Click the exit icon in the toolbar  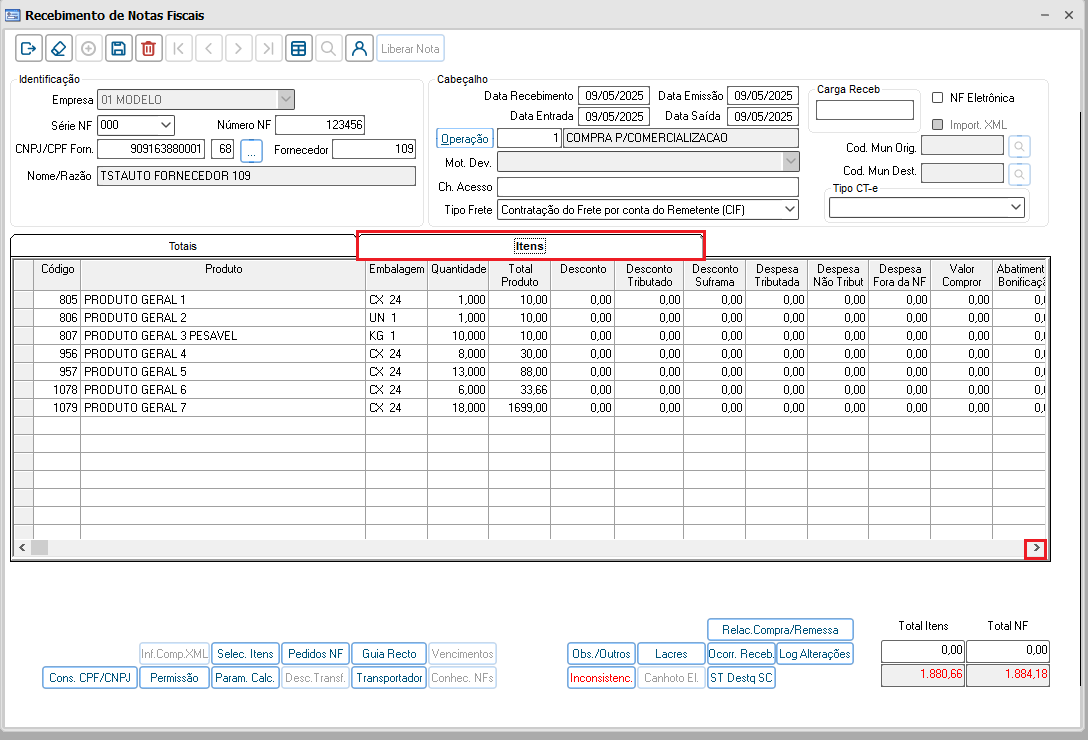click(x=28, y=48)
